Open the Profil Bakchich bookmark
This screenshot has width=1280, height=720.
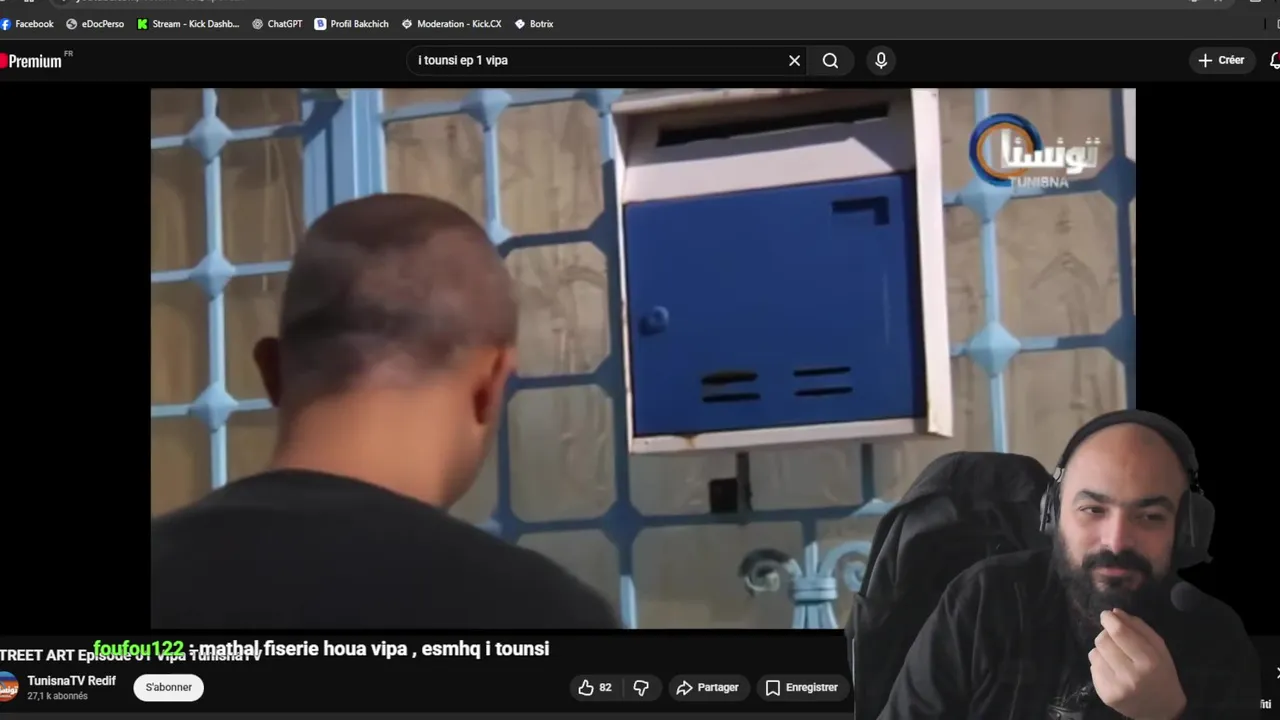click(x=351, y=24)
